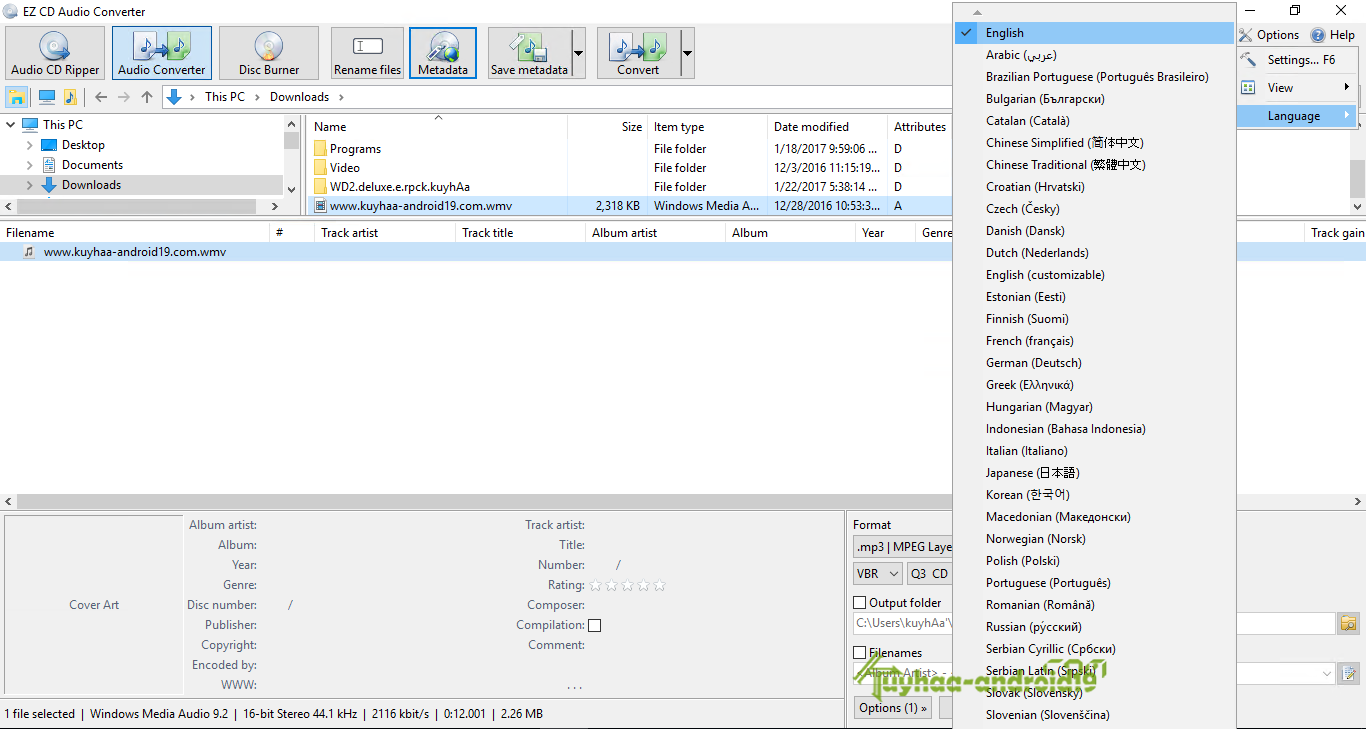Click folder tree vertical scrollbar down arrow
Viewport: 1366px width, 729px height.
point(291,189)
